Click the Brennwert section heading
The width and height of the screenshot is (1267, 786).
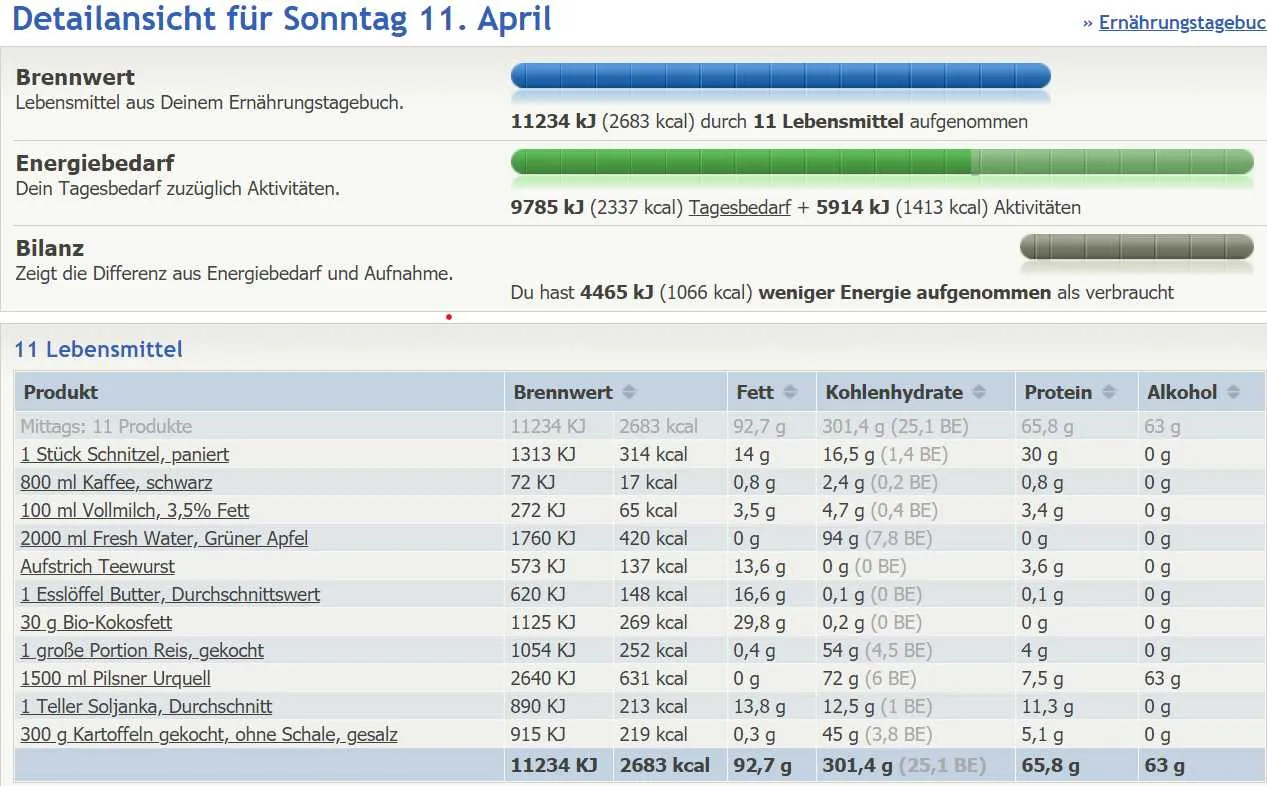[x=75, y=77]
